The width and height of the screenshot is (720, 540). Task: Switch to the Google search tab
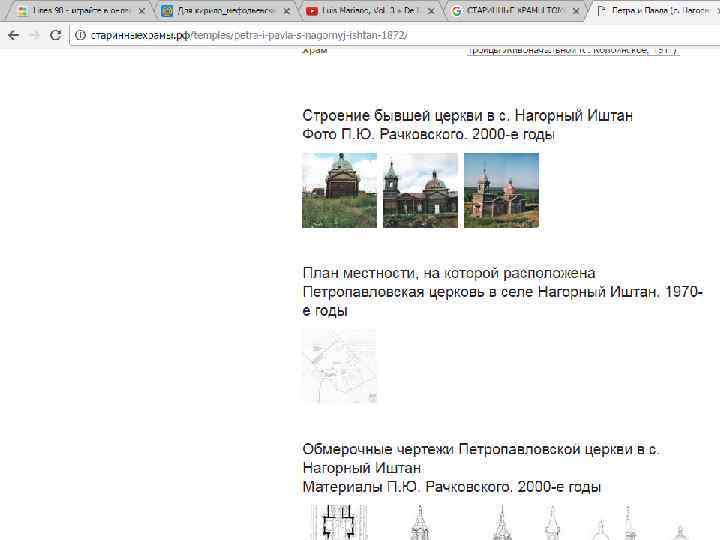514,10
